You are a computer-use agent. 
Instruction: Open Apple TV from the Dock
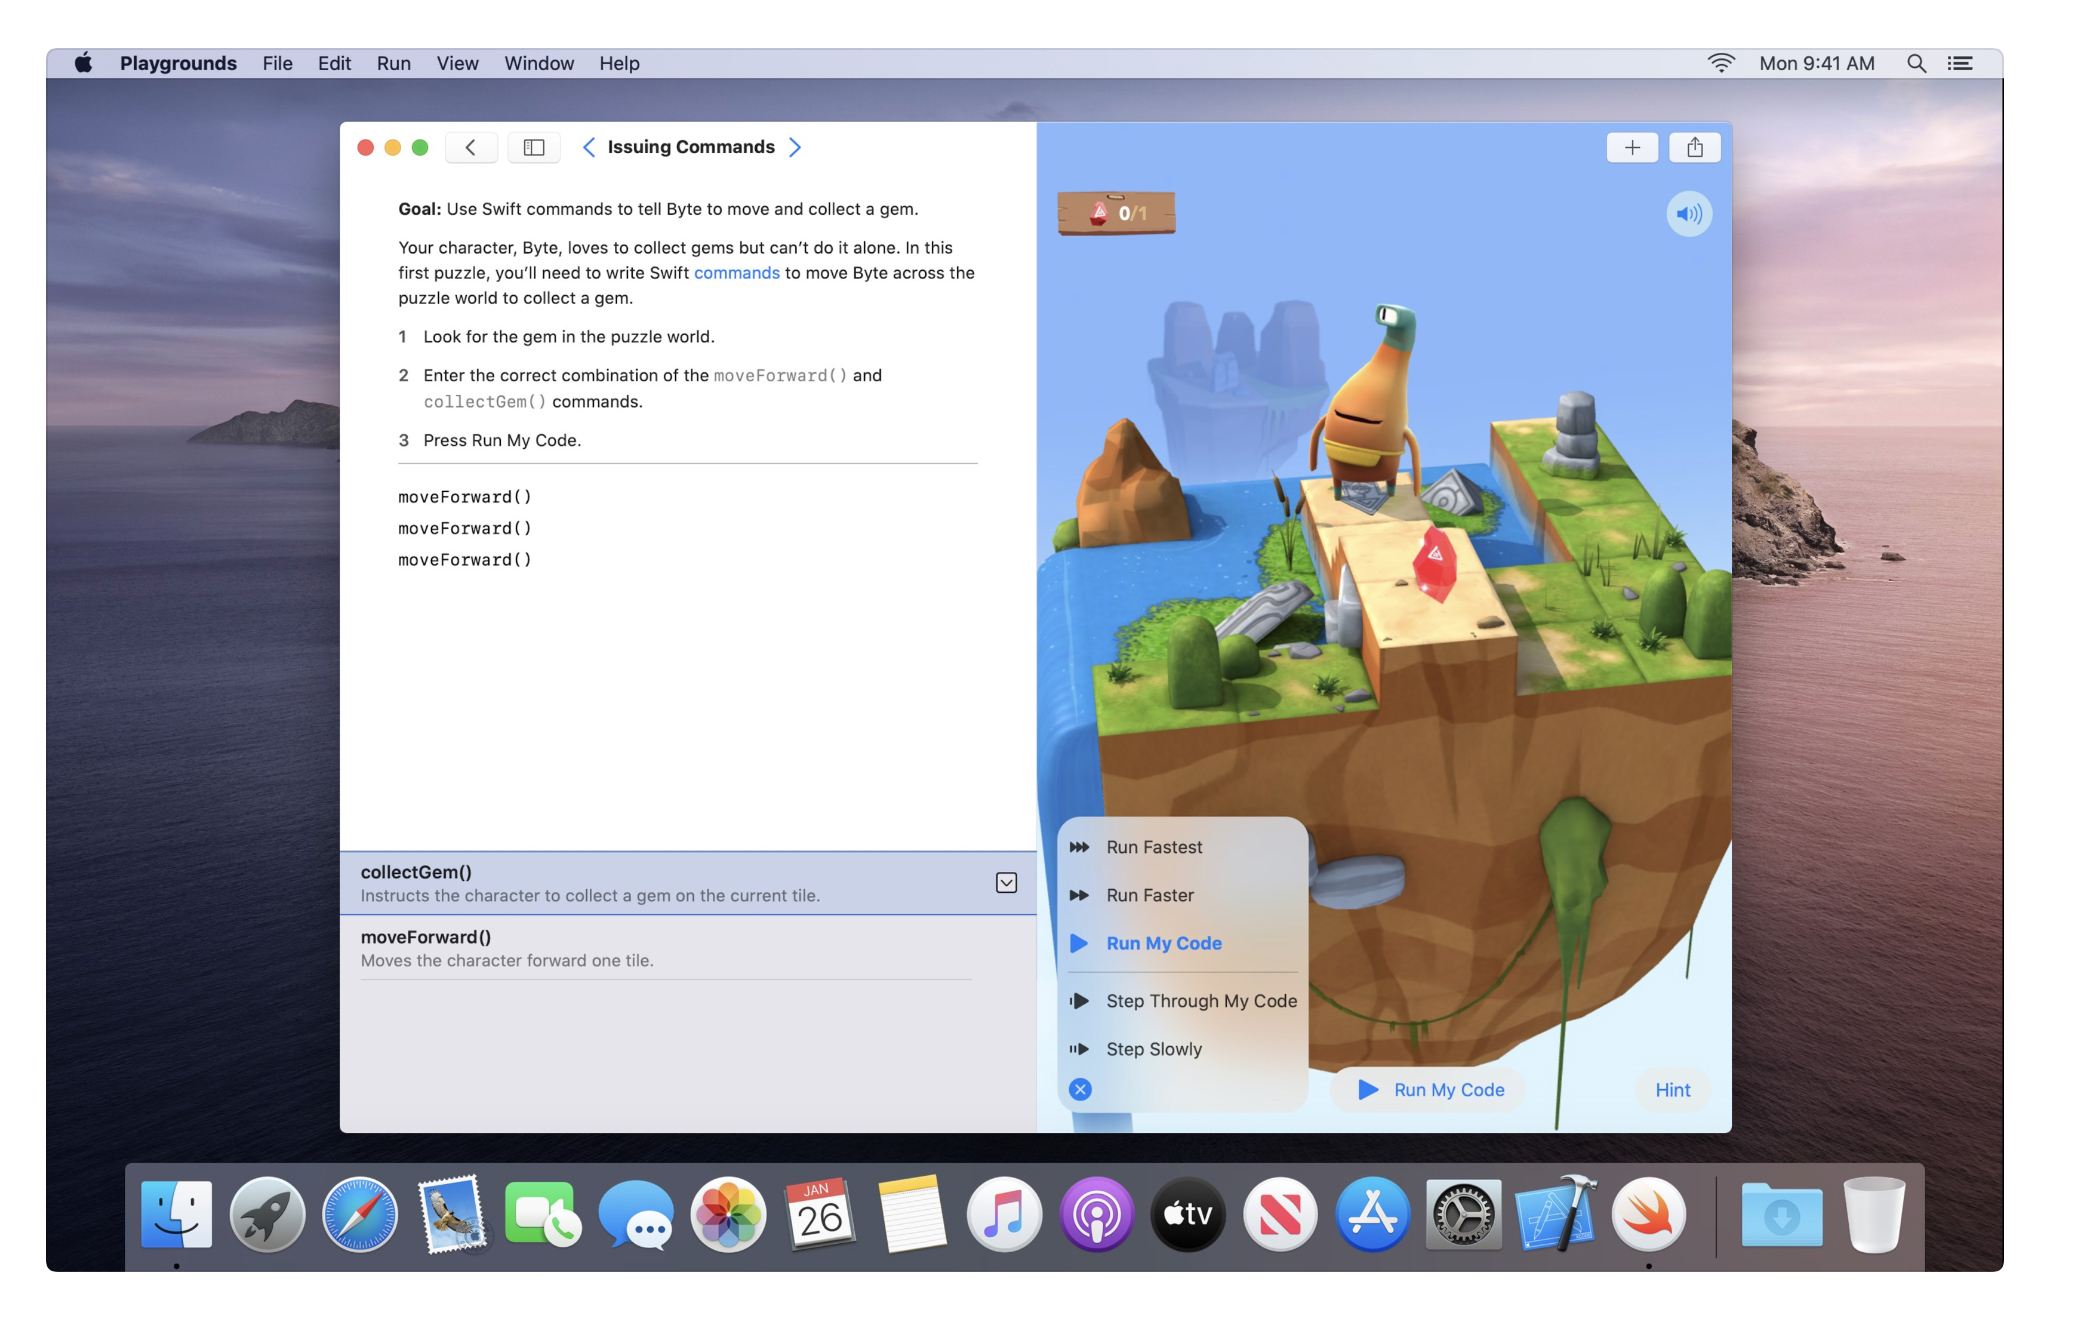click(x=1188, y=1215)
